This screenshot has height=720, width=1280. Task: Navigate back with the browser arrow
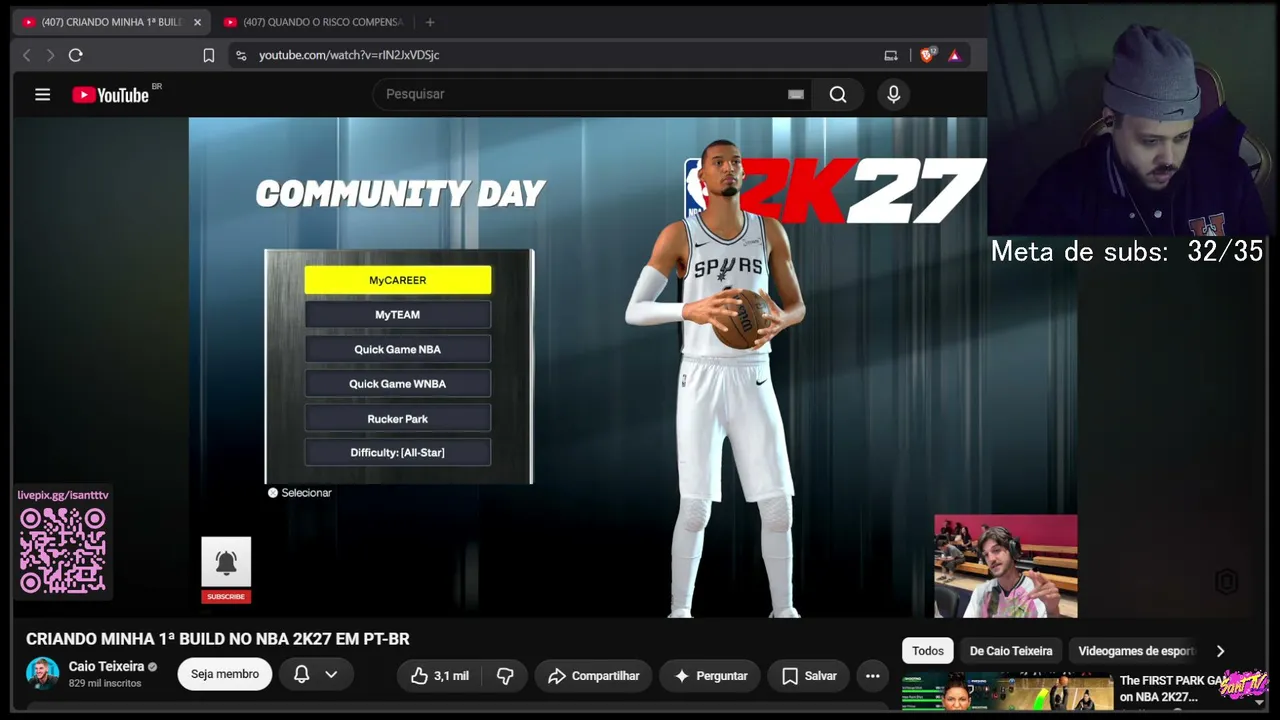(x=27, y=55)
